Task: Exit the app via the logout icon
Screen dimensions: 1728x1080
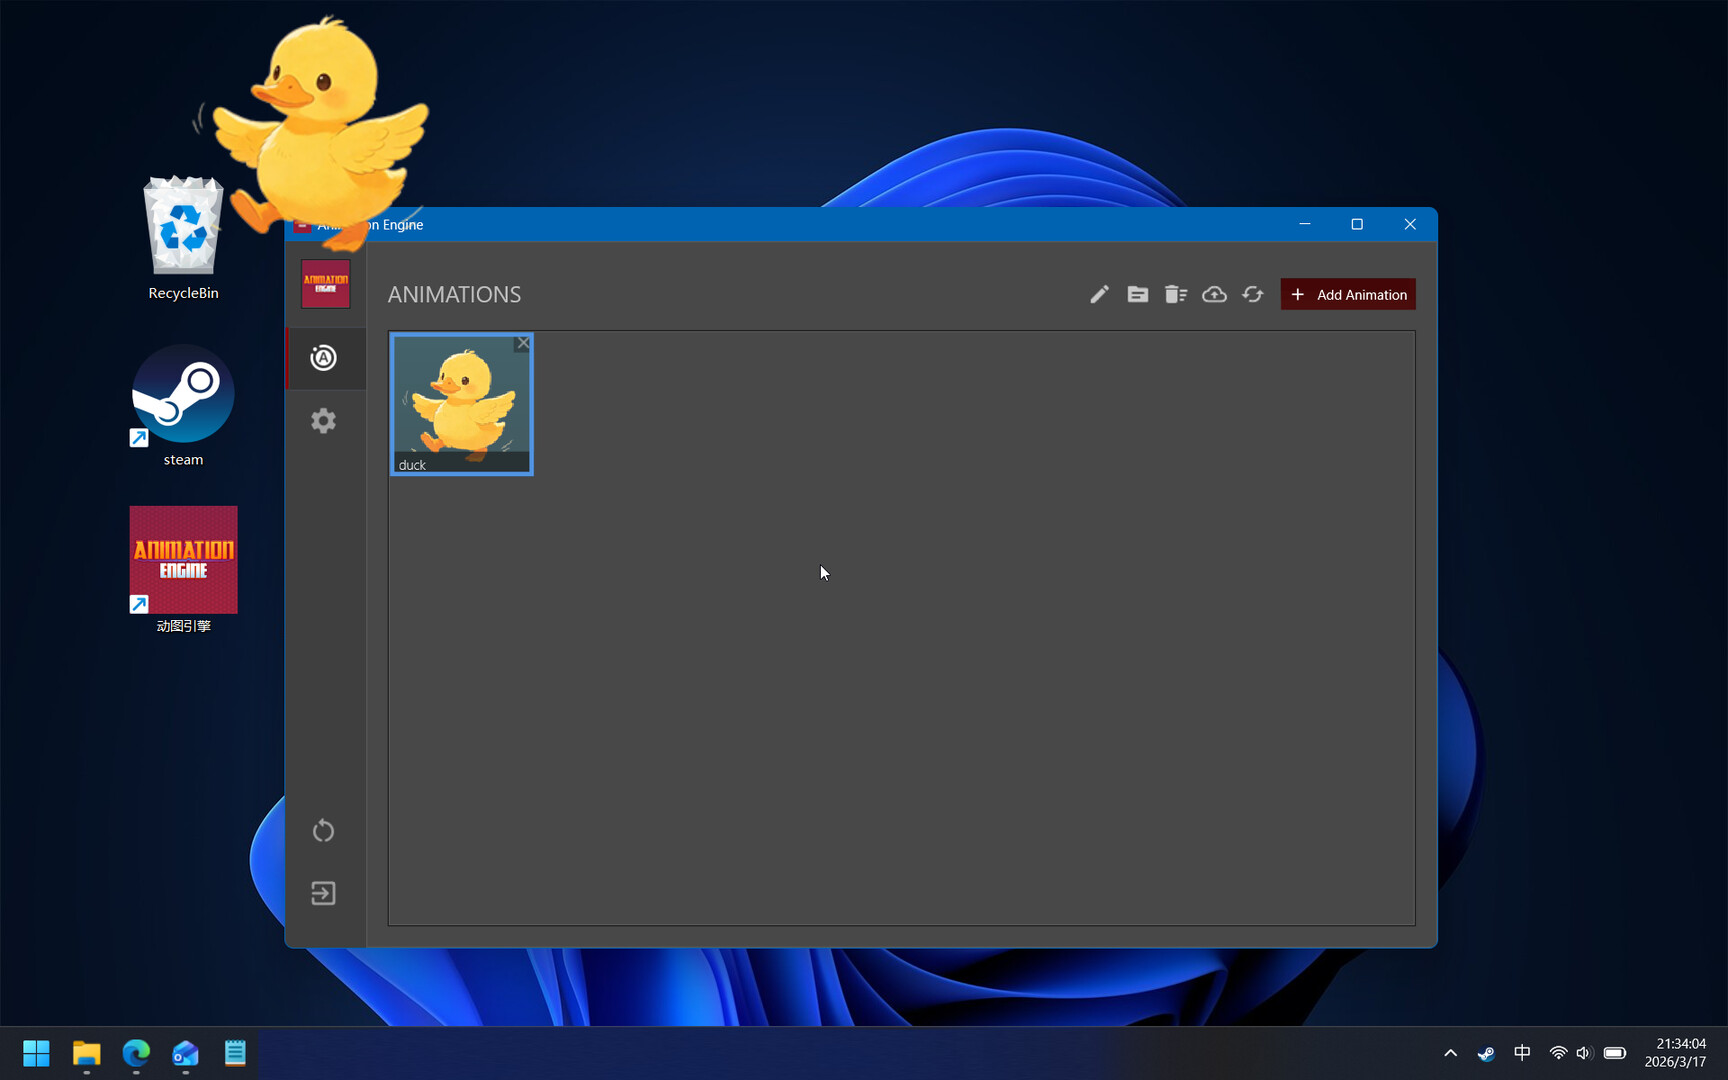Action: 323,893
